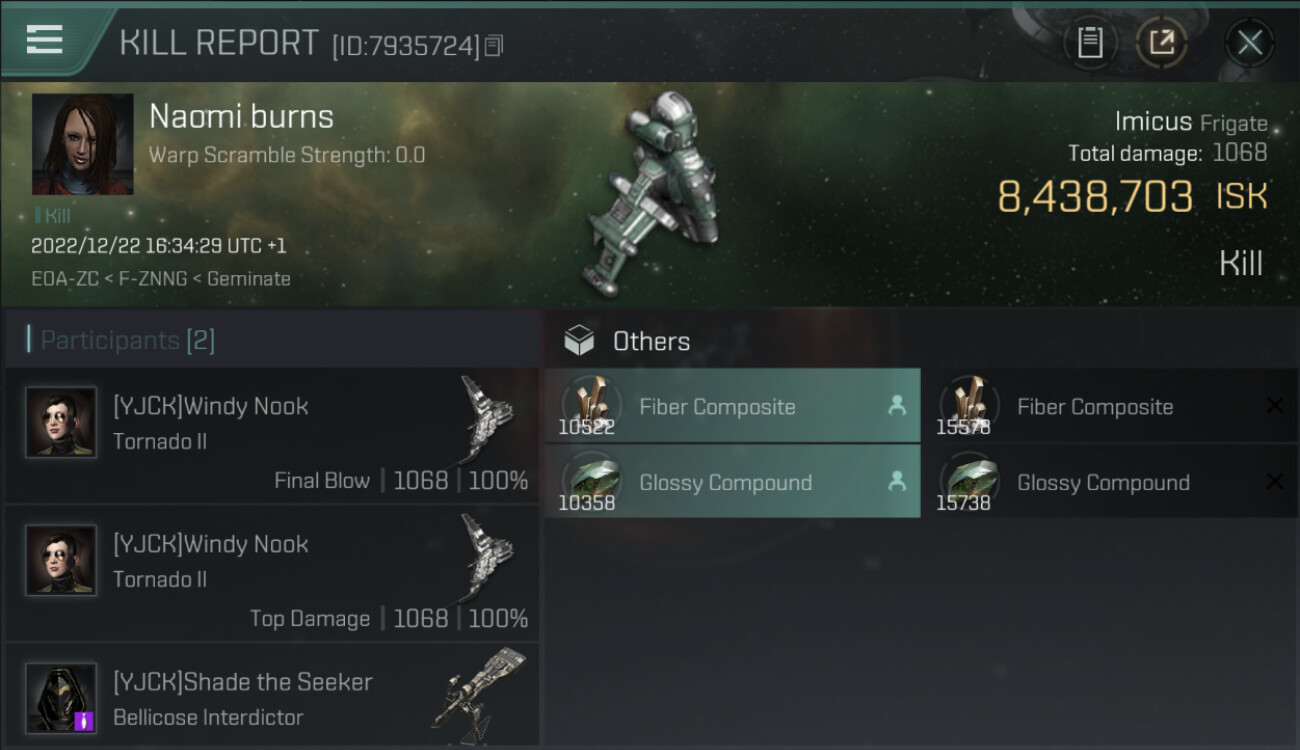
Task: Select Glossy Compound 10358 dropped item
Action: [x=732, y=482]
